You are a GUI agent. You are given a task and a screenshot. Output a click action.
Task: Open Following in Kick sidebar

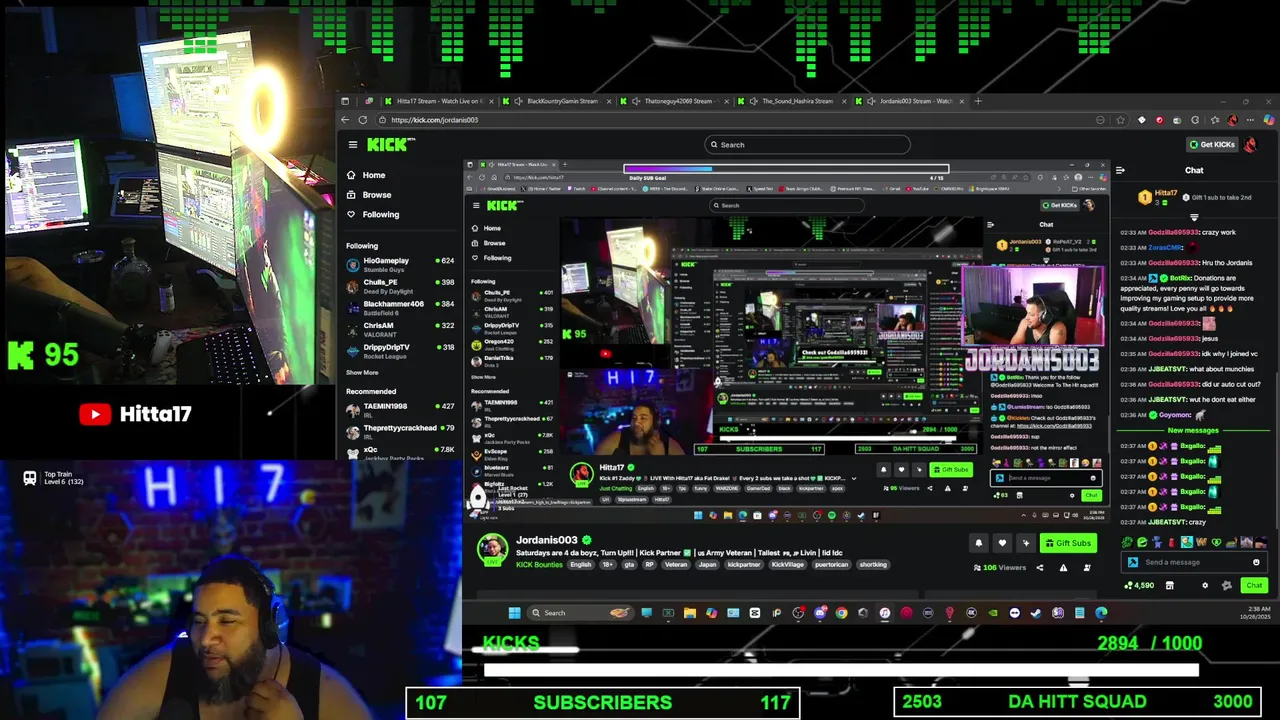click(x=380, y=214)
